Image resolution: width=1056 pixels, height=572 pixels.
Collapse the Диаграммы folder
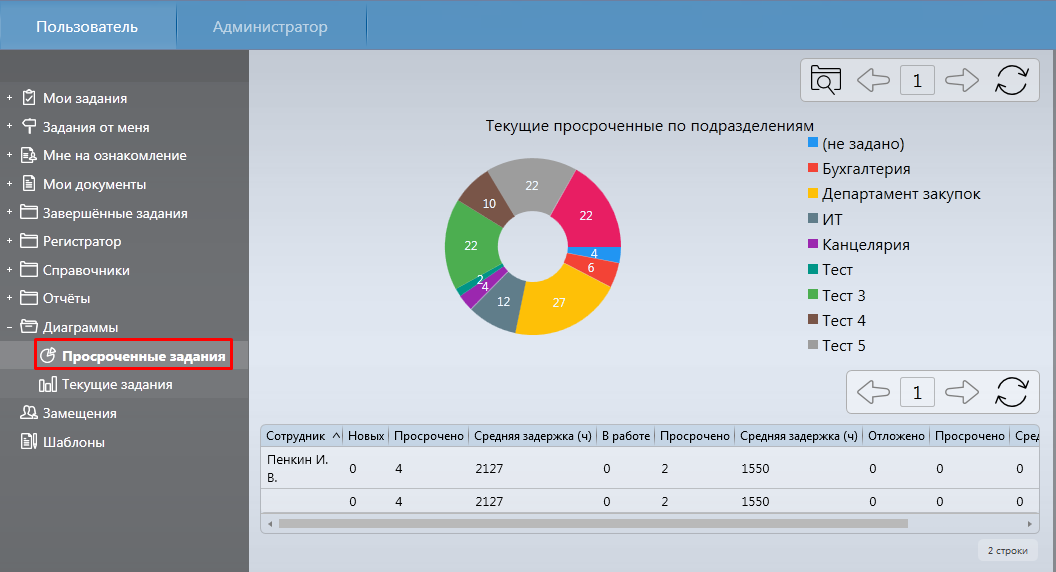click(9, 327)
